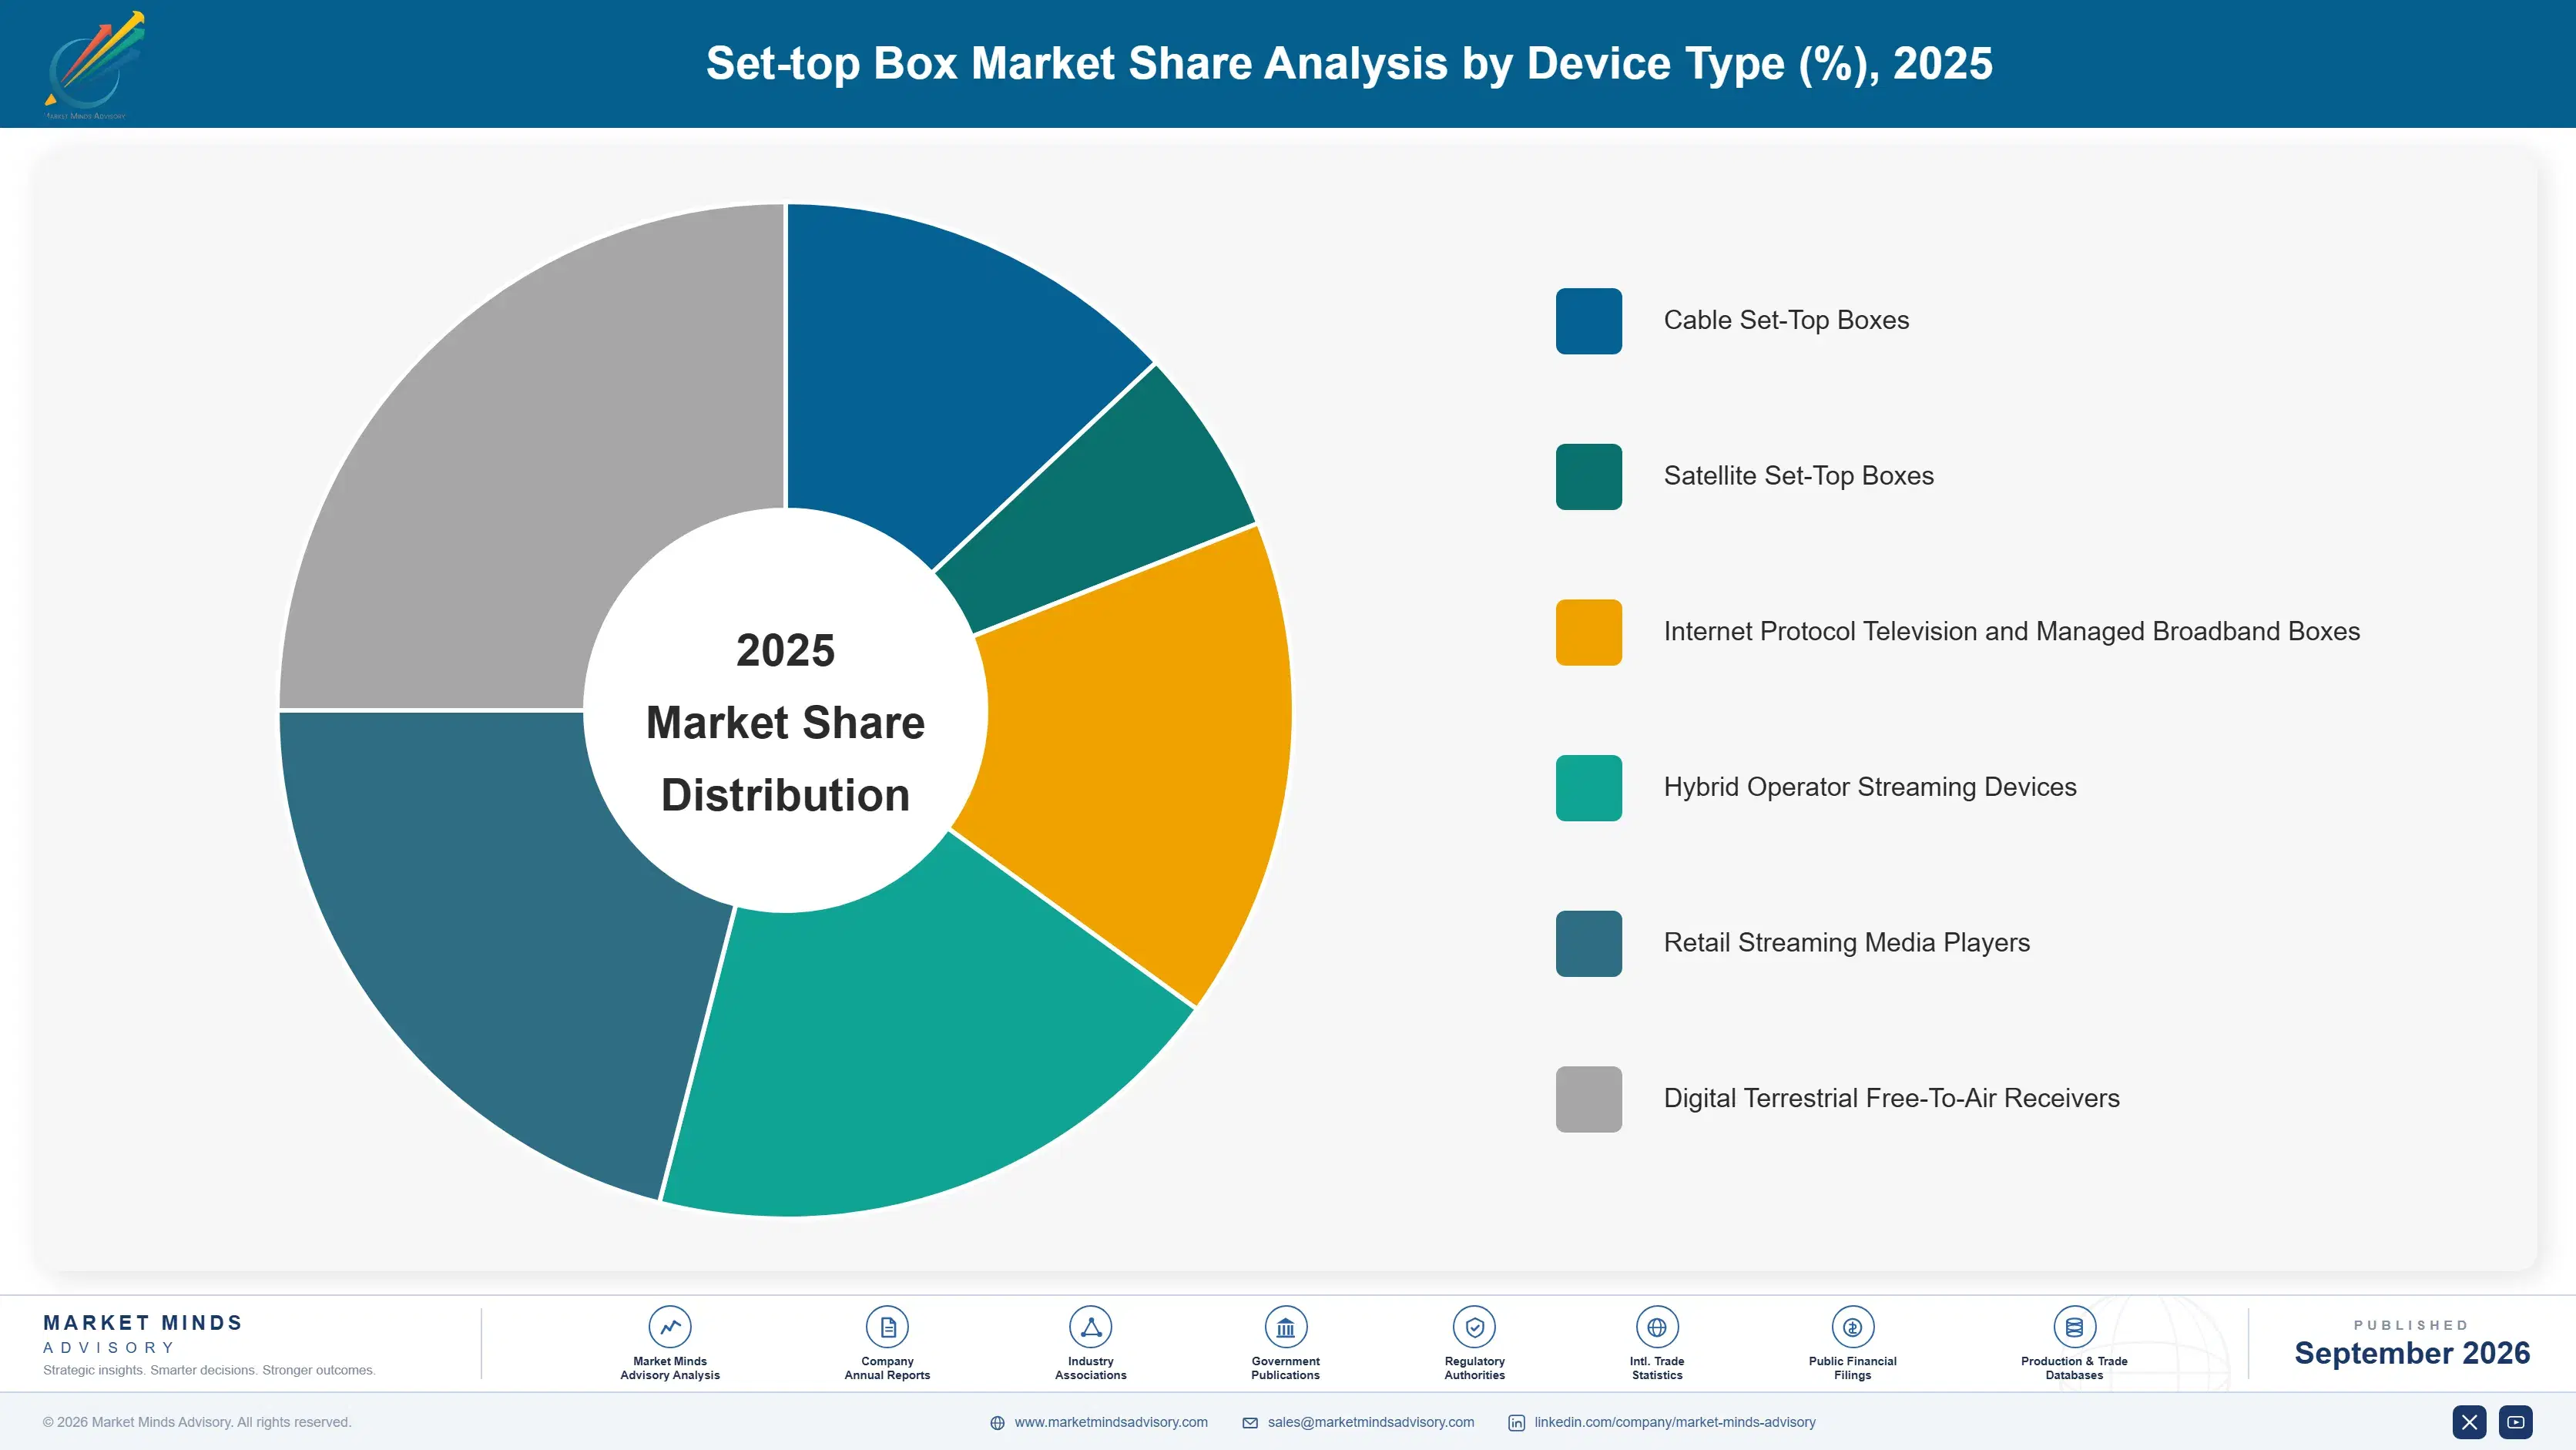Click the Industry Associations icon
Viewport: 2576px width, 1450px height.
[1090, 1327]
